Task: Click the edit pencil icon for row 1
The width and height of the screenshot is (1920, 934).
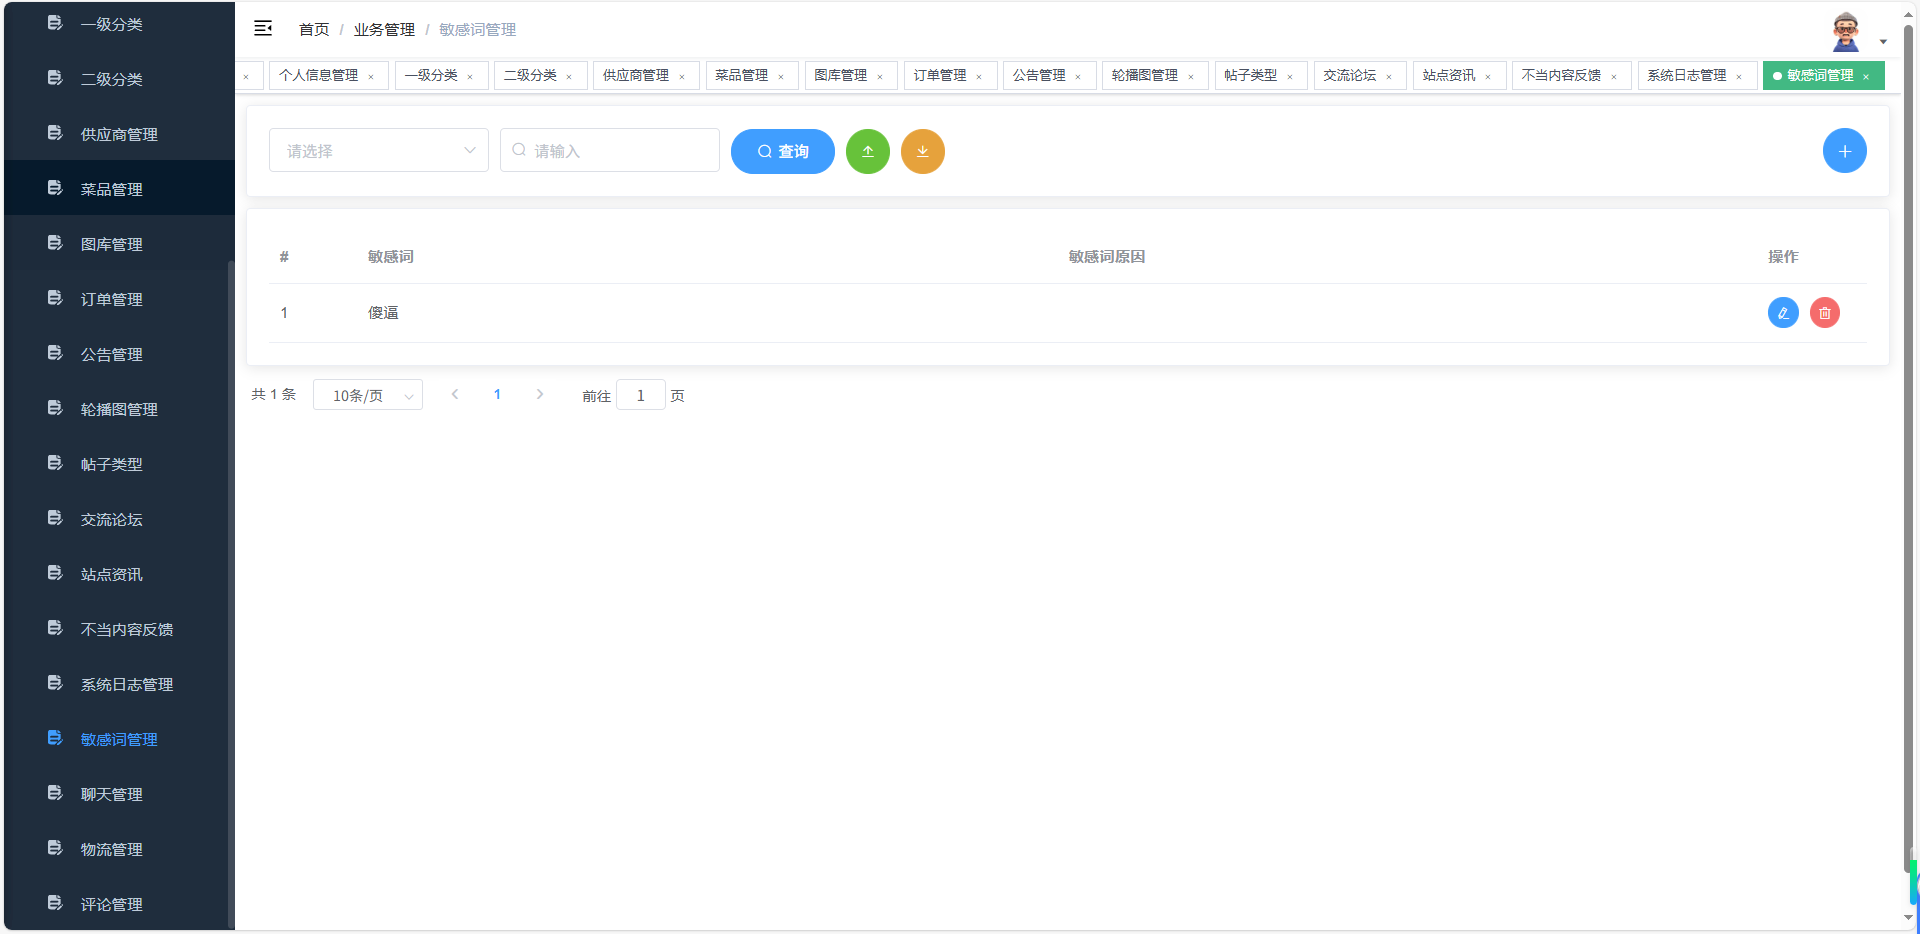Action: tap(1784, 312)
